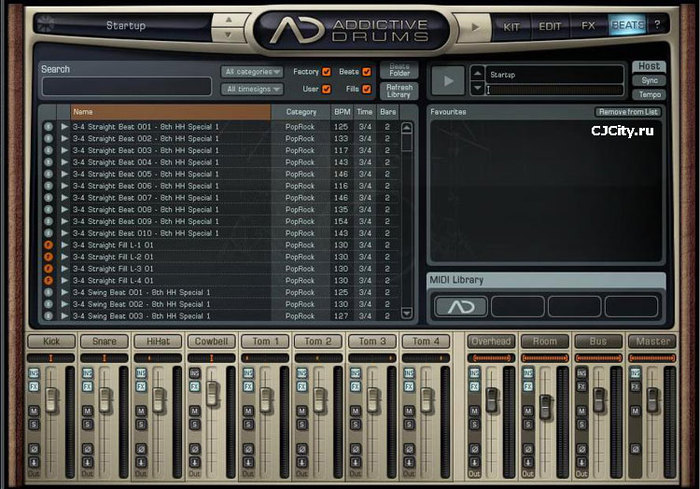Select previous preset with the up arrow beside Startup
700x489 pixels.
[x=229, y=20]
